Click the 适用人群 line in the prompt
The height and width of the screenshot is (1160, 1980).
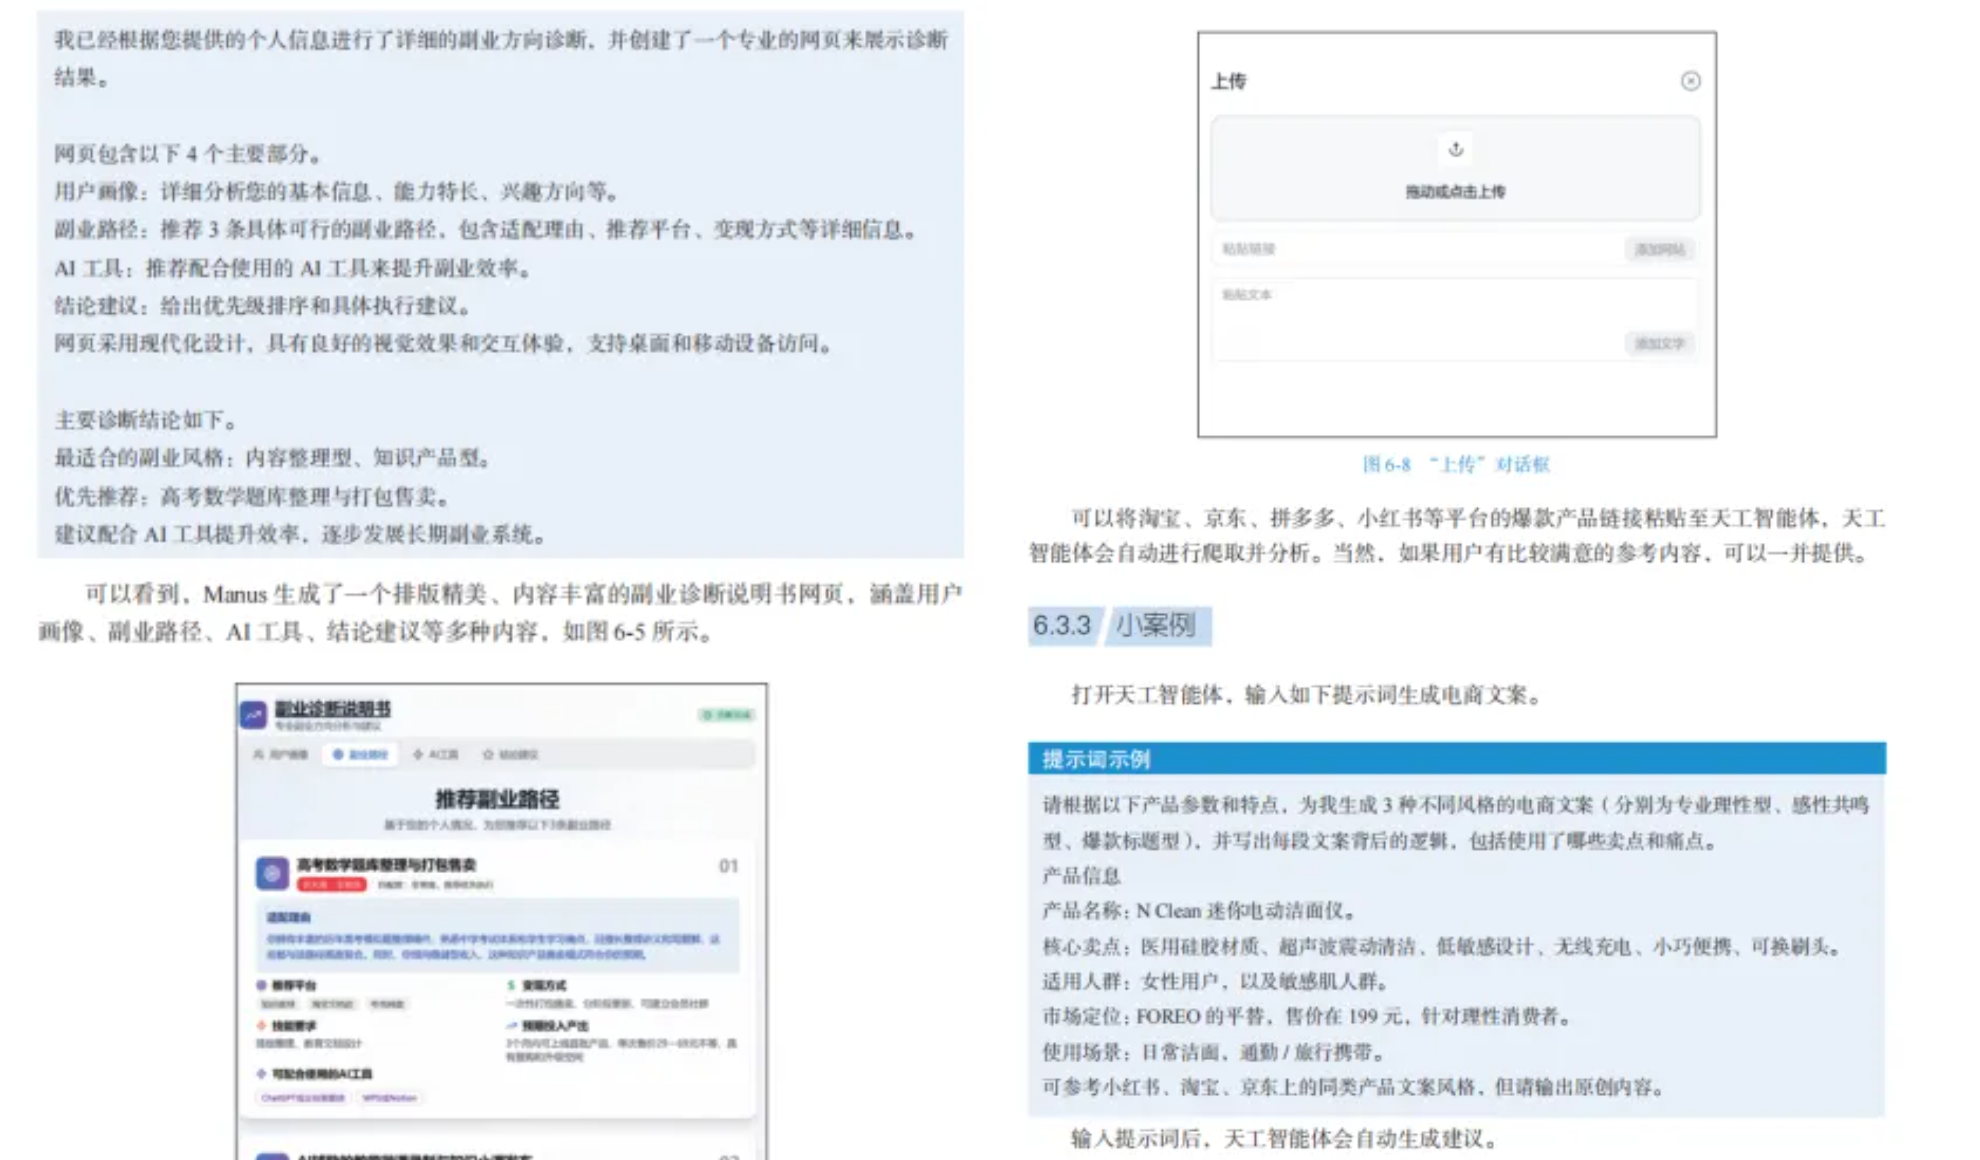tap(1215, 980)
